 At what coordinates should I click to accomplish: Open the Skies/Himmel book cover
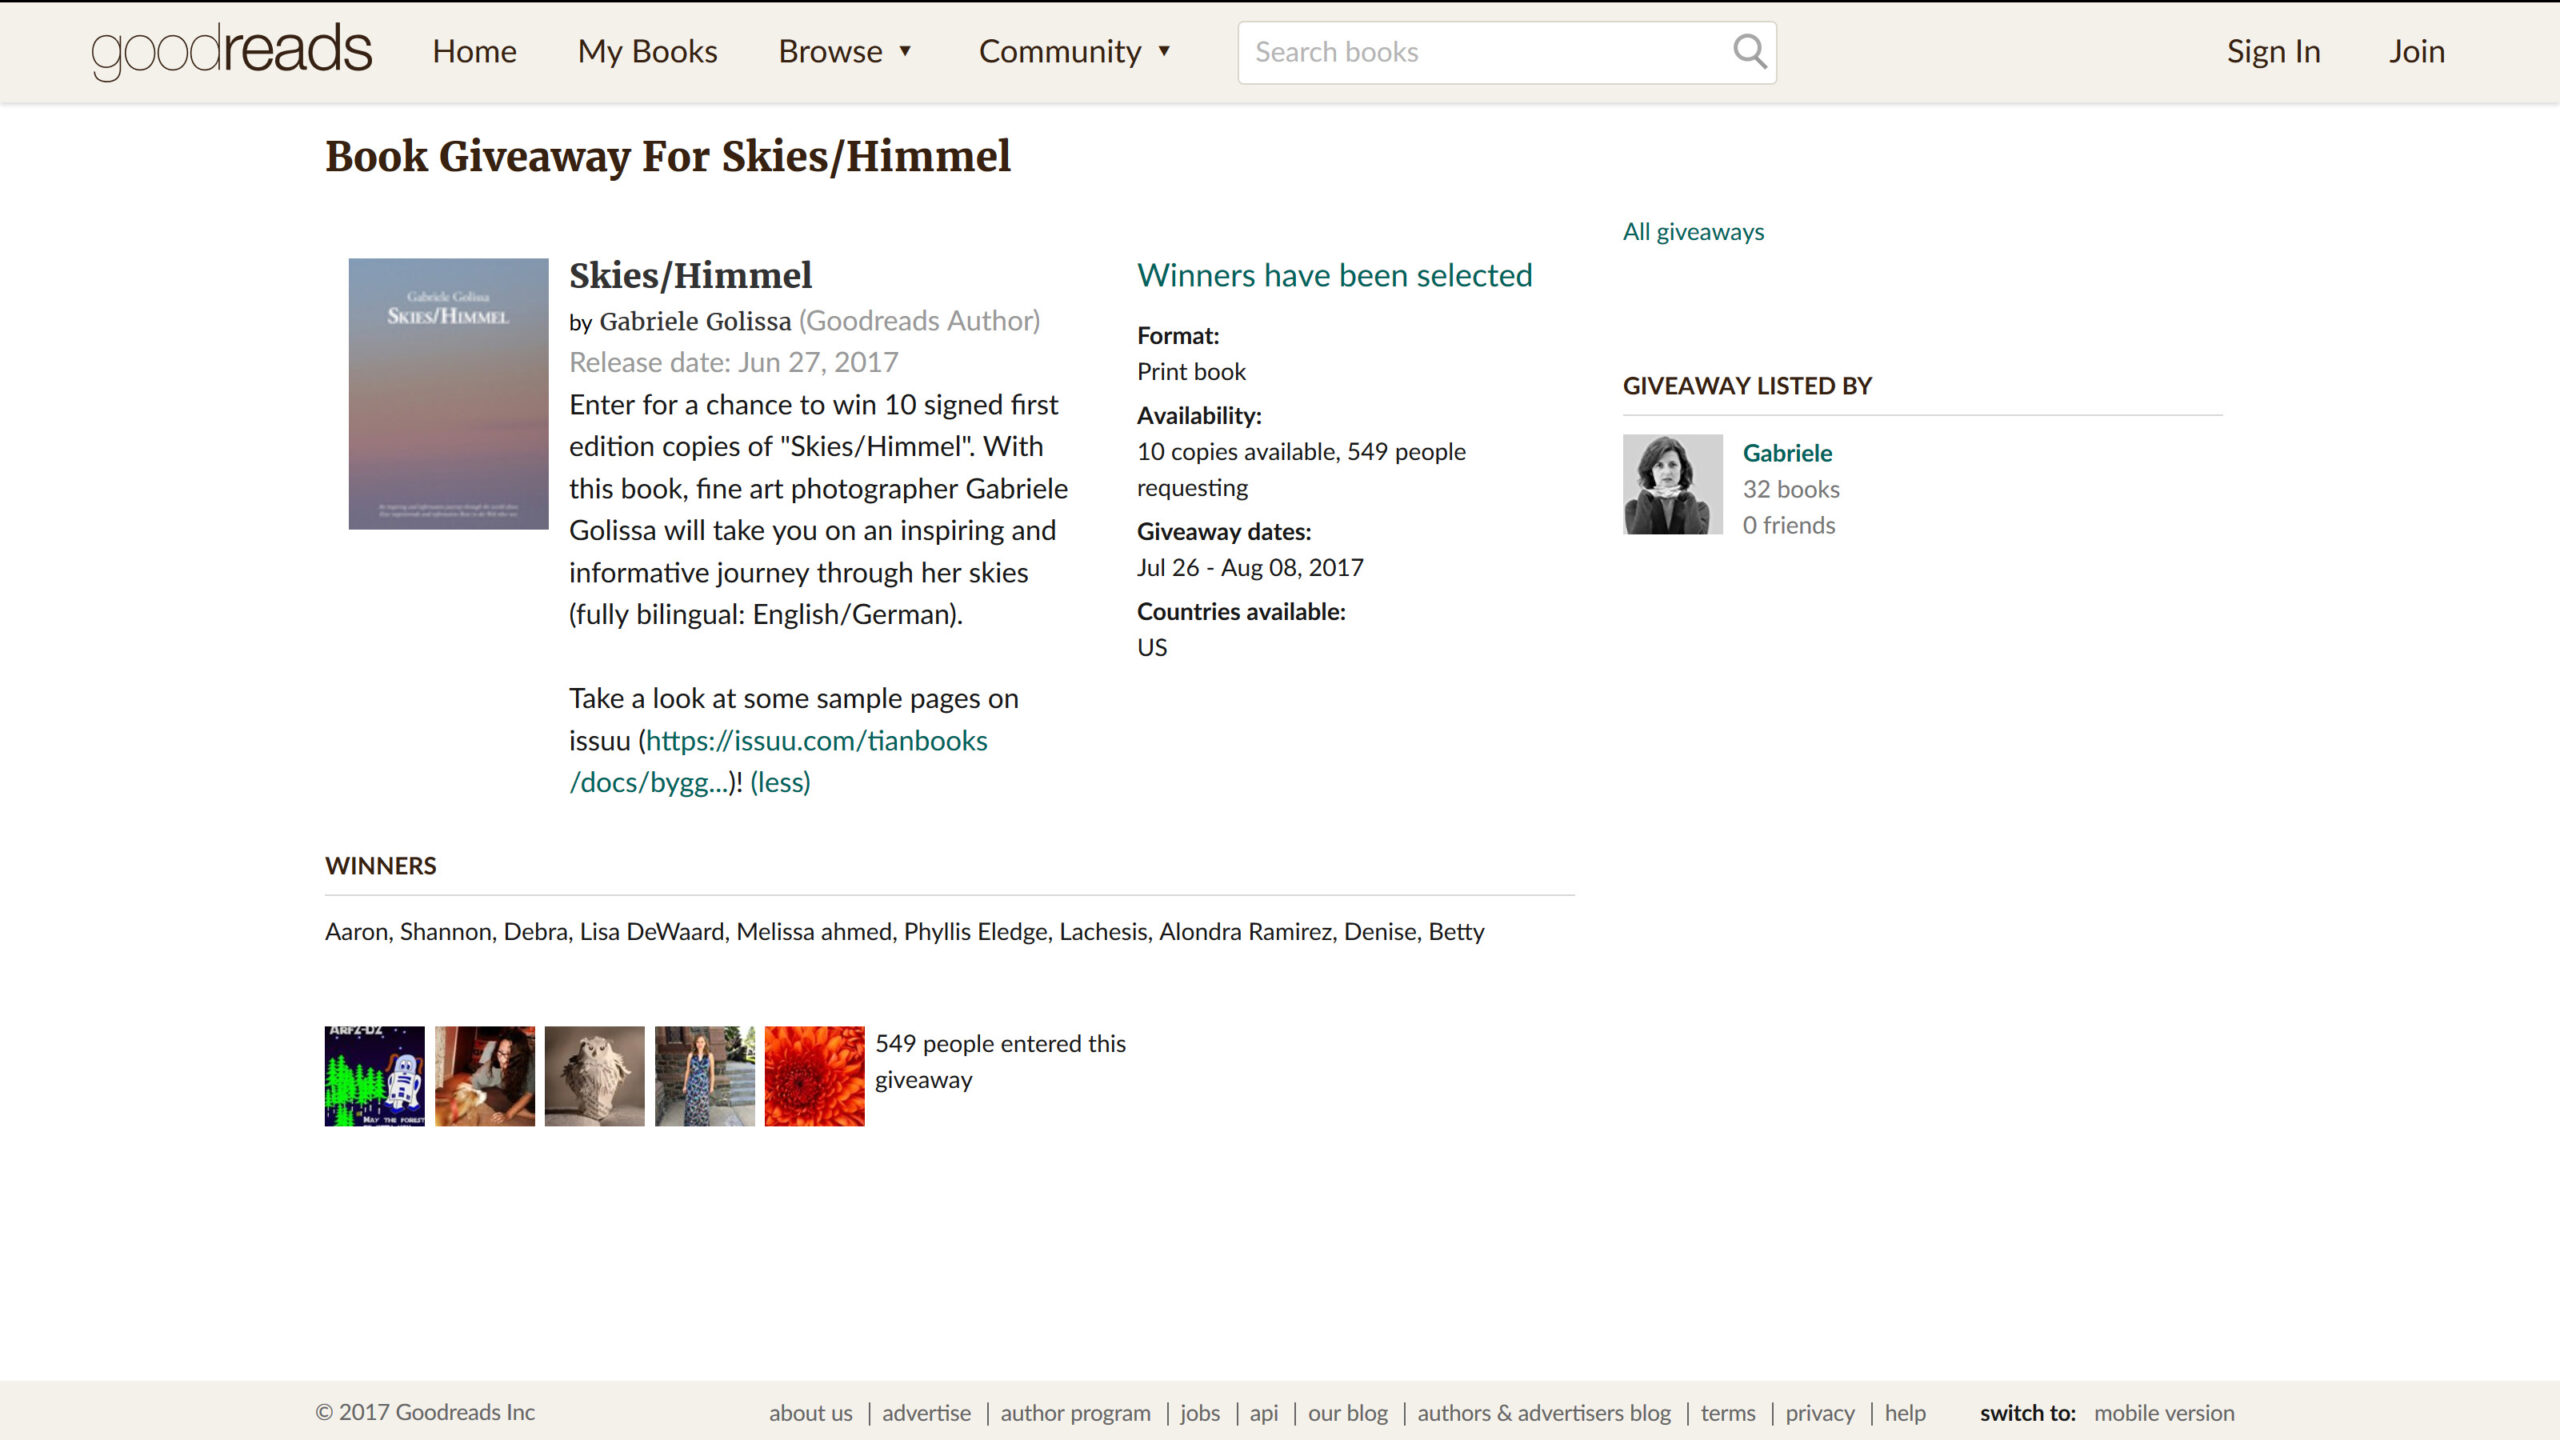[x=448, y=394]
